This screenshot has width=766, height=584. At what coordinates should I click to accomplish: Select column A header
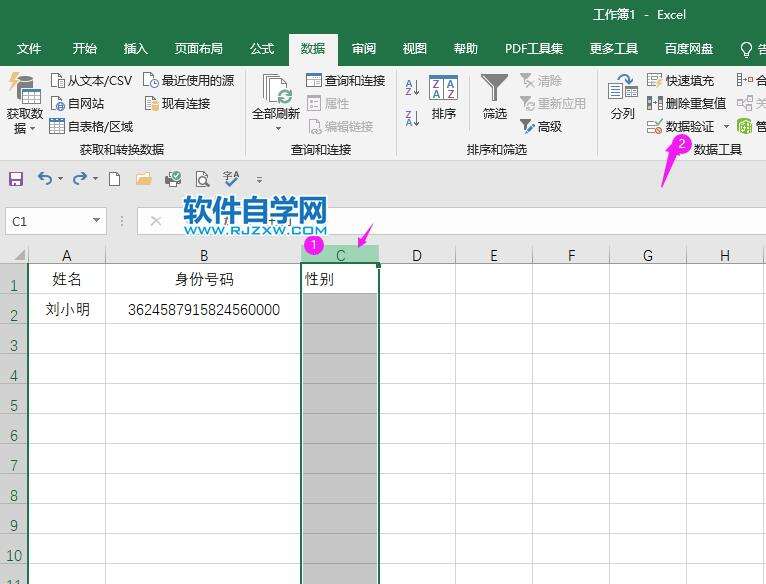67,255
